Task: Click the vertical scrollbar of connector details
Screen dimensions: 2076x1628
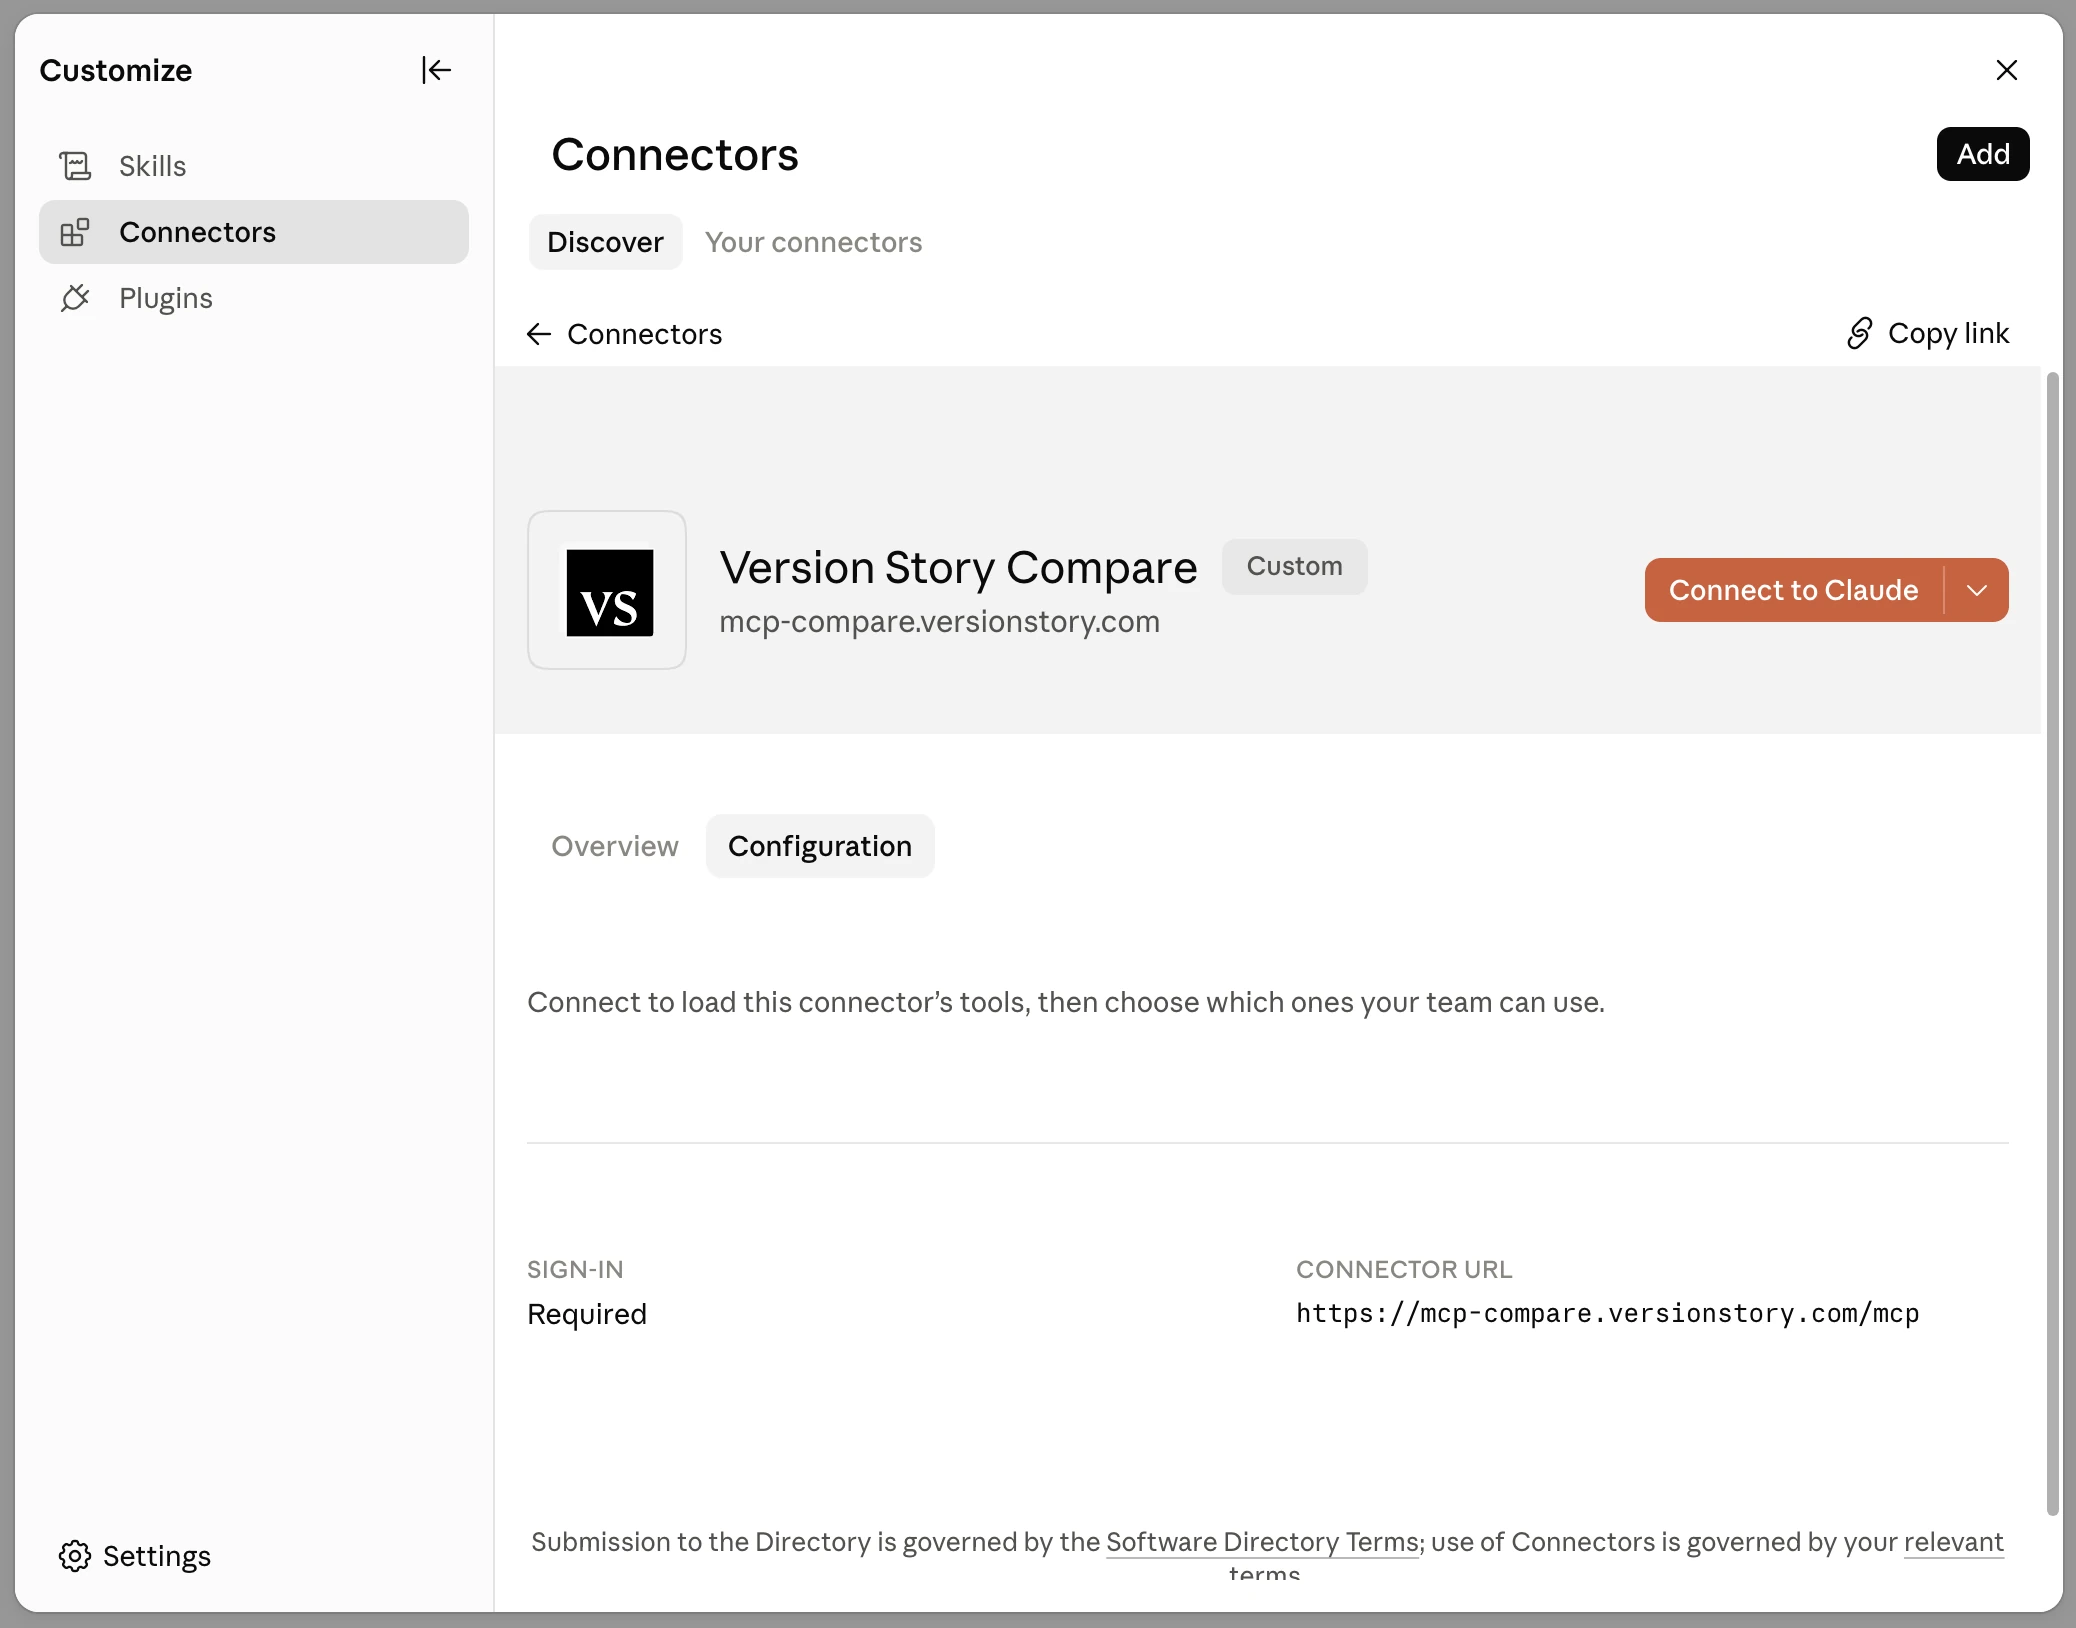Action: coord(2052,943)
